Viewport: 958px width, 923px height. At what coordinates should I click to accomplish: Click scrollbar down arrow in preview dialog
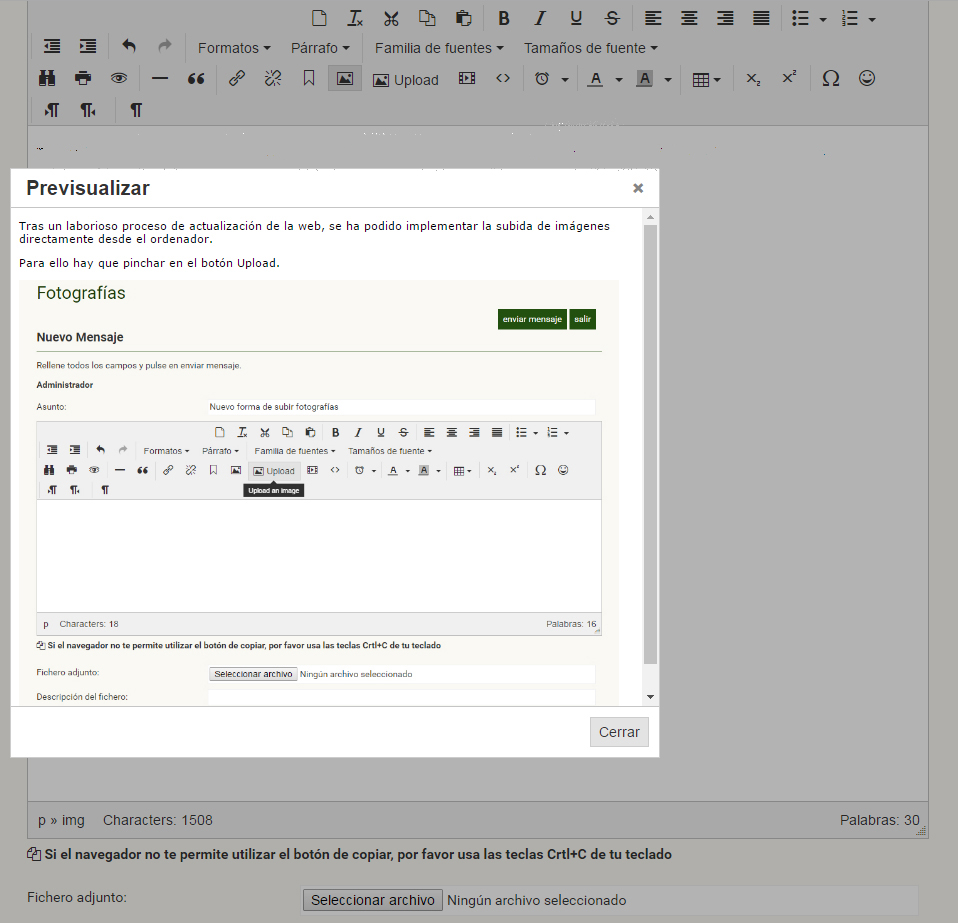point(650,697)
